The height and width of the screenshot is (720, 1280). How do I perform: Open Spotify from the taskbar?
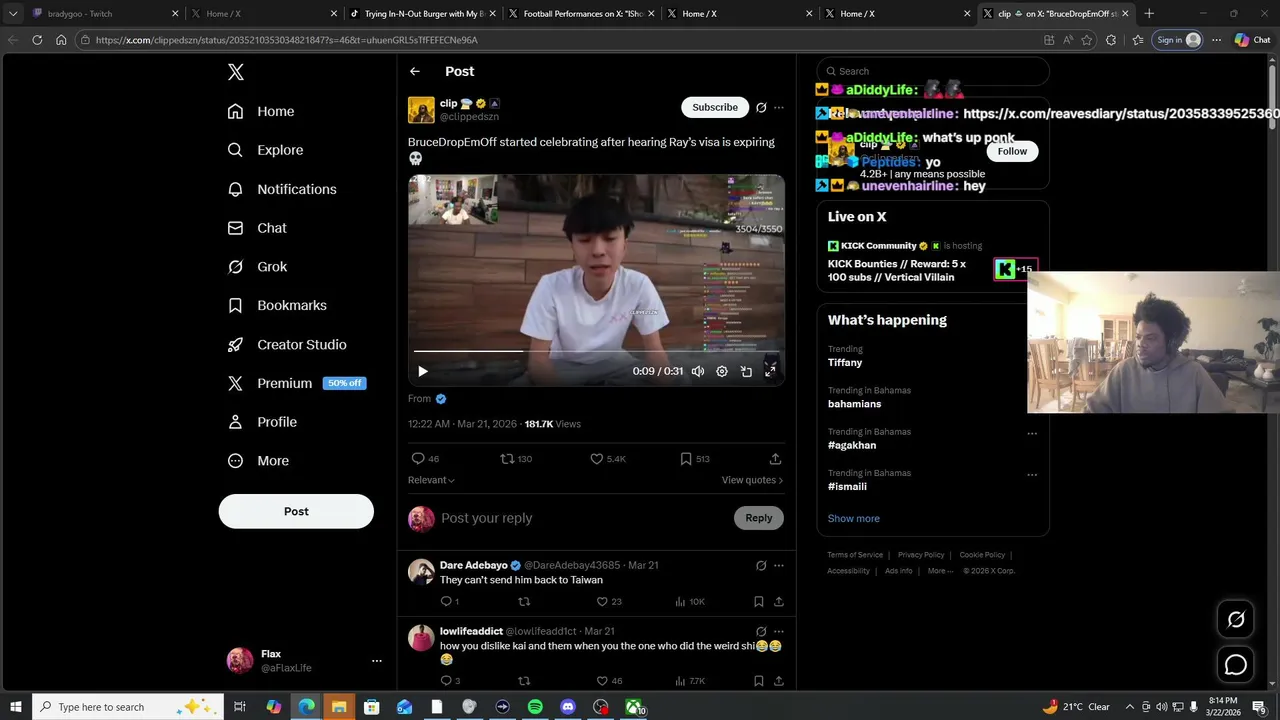tap(535, 707)
